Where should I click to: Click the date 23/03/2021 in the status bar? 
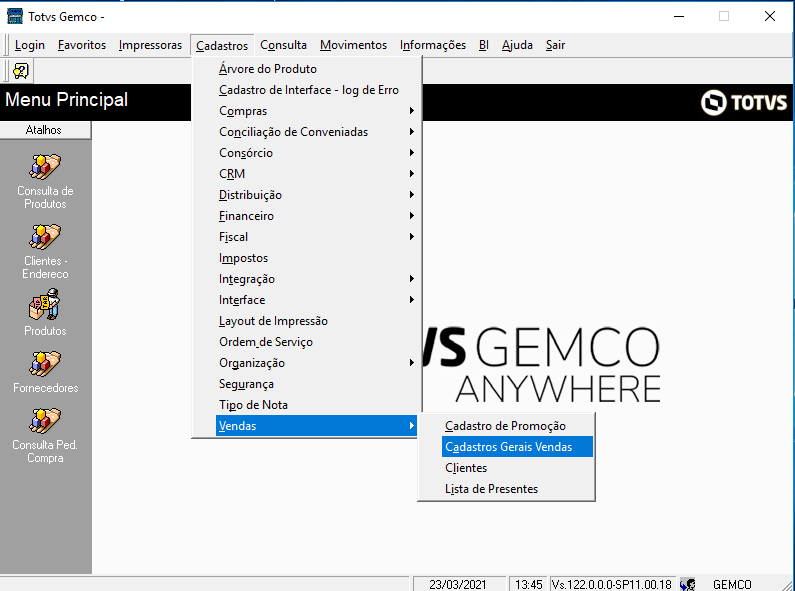tap(458, 584)
